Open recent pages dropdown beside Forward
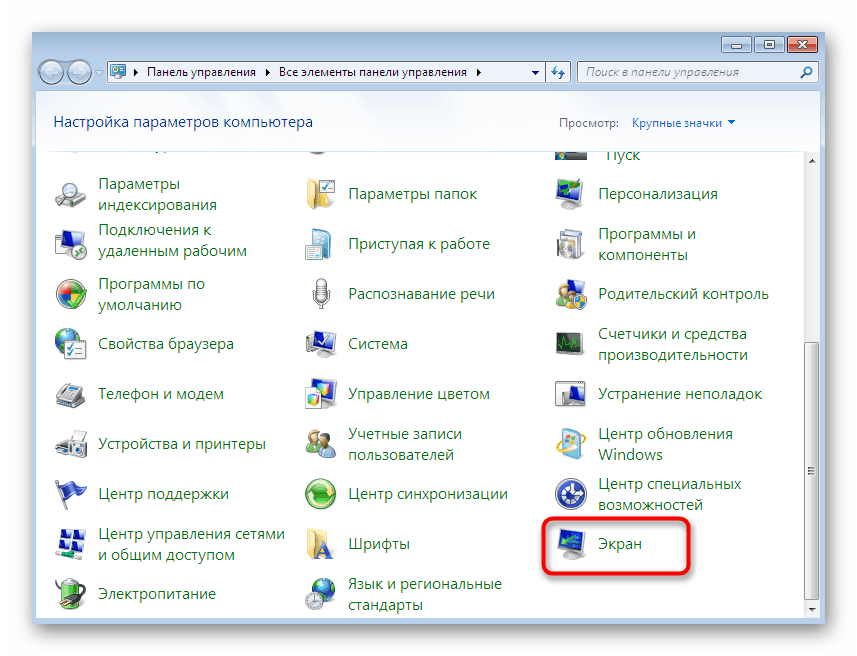This screenshot has height=656, width=857. [99, 72]
